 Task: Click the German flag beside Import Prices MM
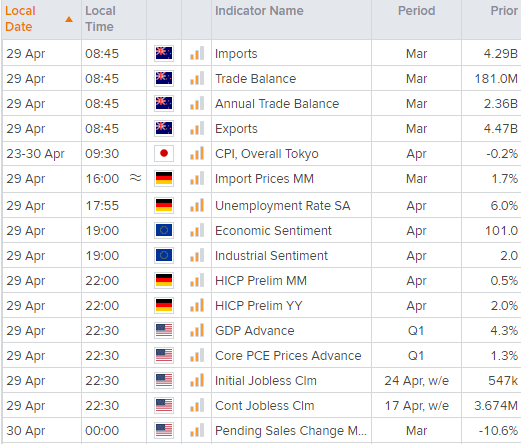[x=164, y=178]
